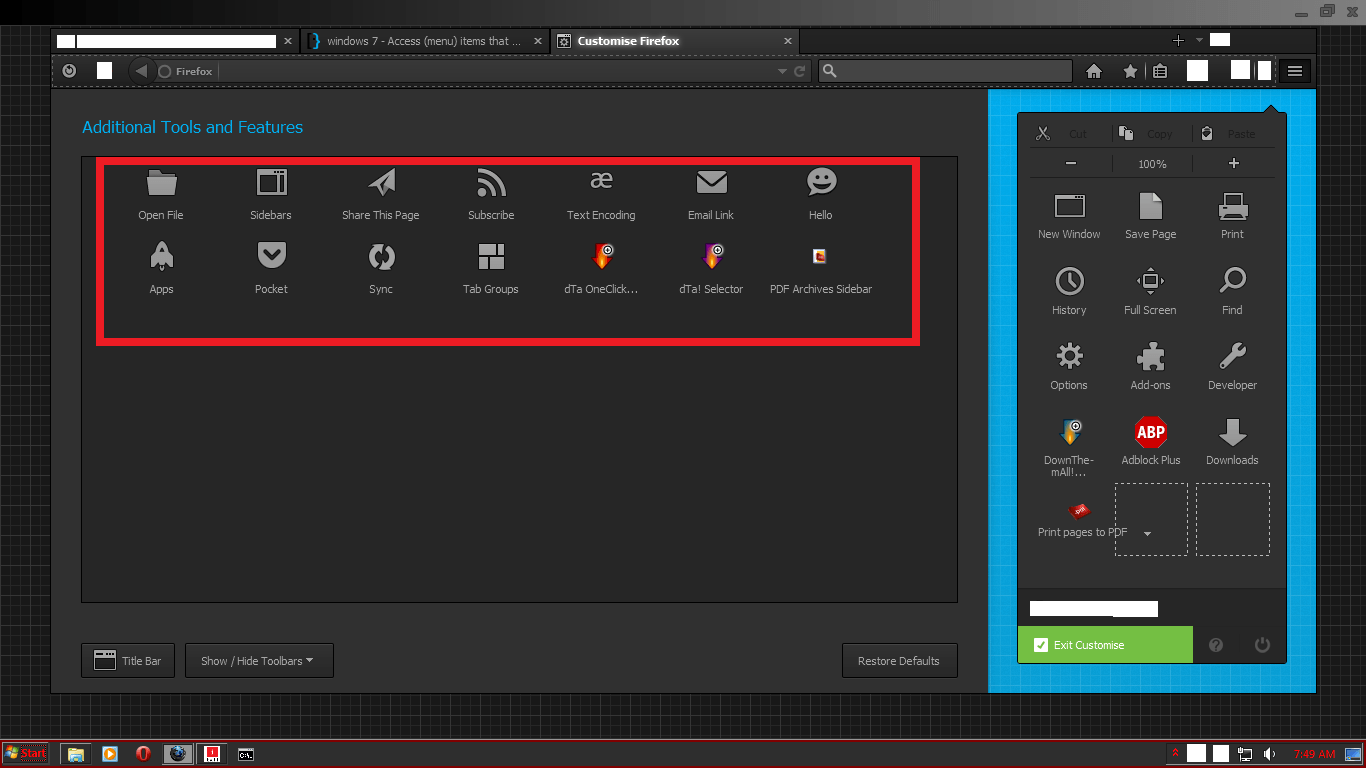Screen dimensions: 1366x768
Task: Click the Home toolbar icon
Action: tap(1094, 71)
